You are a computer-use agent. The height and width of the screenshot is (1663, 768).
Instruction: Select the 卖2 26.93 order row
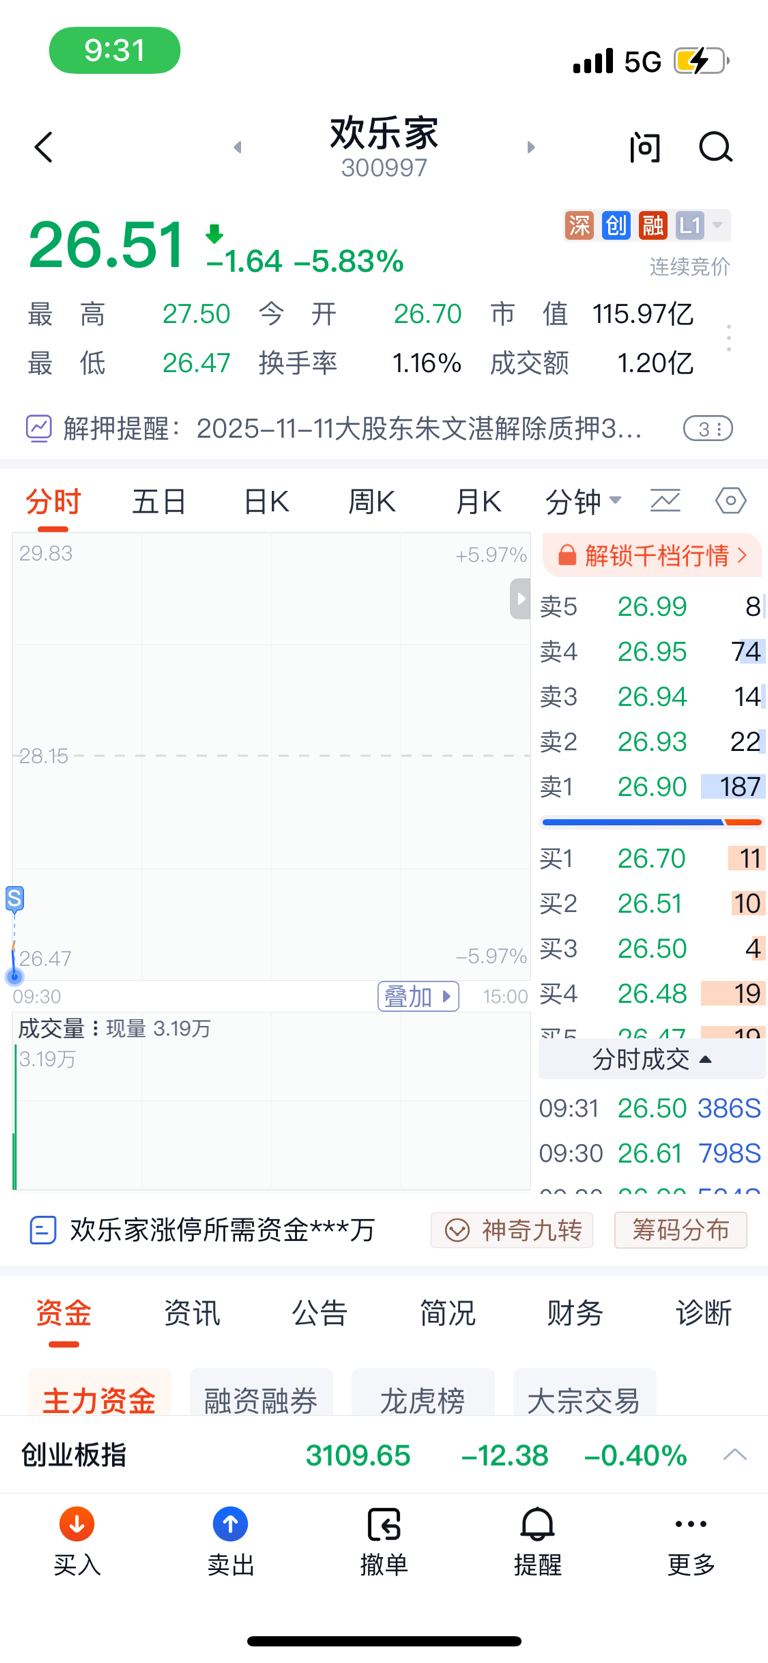[652, 741]
